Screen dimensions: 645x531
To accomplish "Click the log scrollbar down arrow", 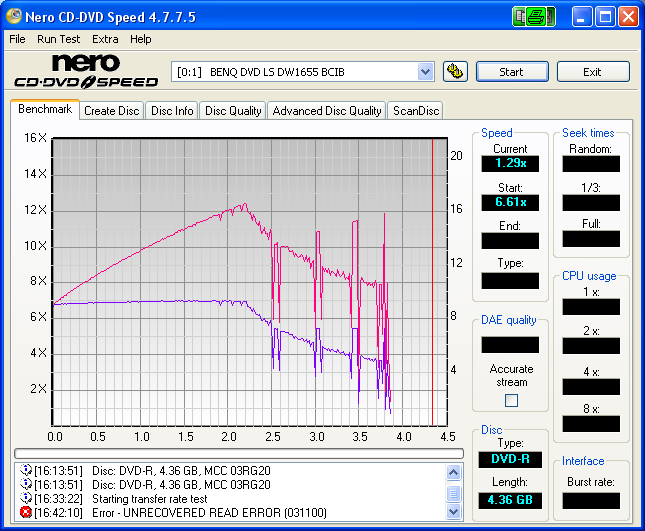I will pos(453,512).
